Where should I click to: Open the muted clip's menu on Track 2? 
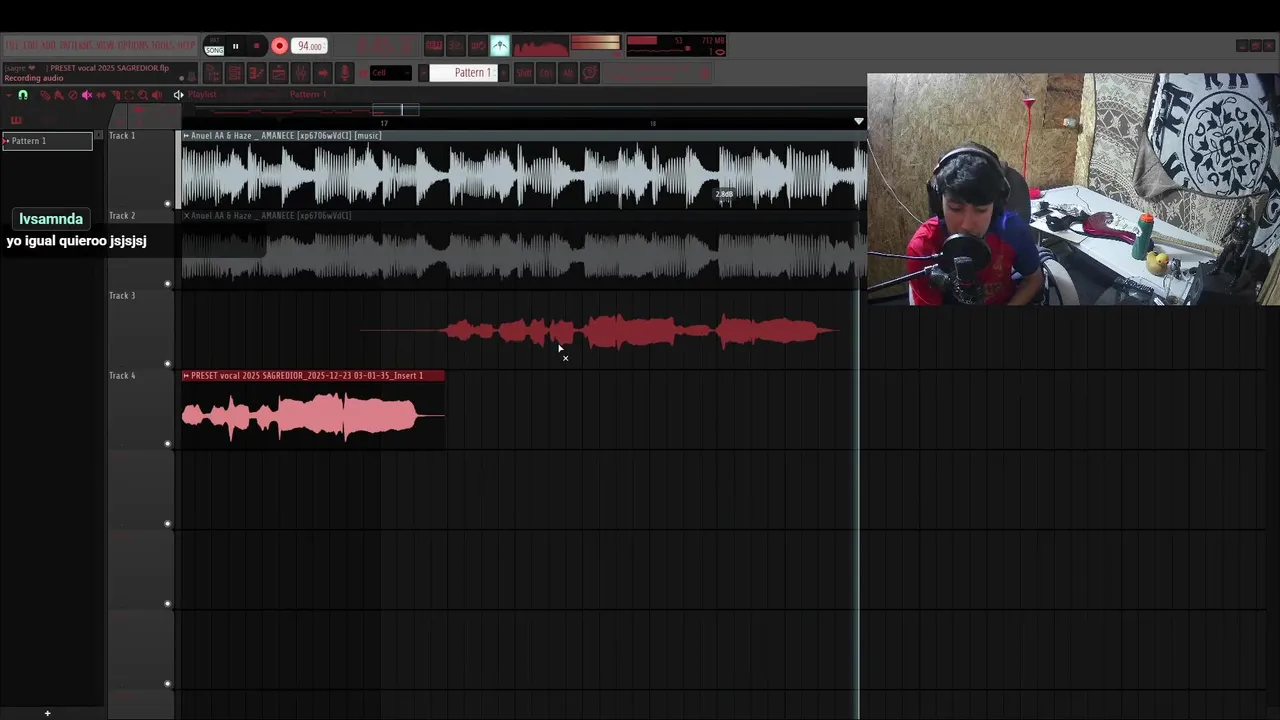click(186, 215)
